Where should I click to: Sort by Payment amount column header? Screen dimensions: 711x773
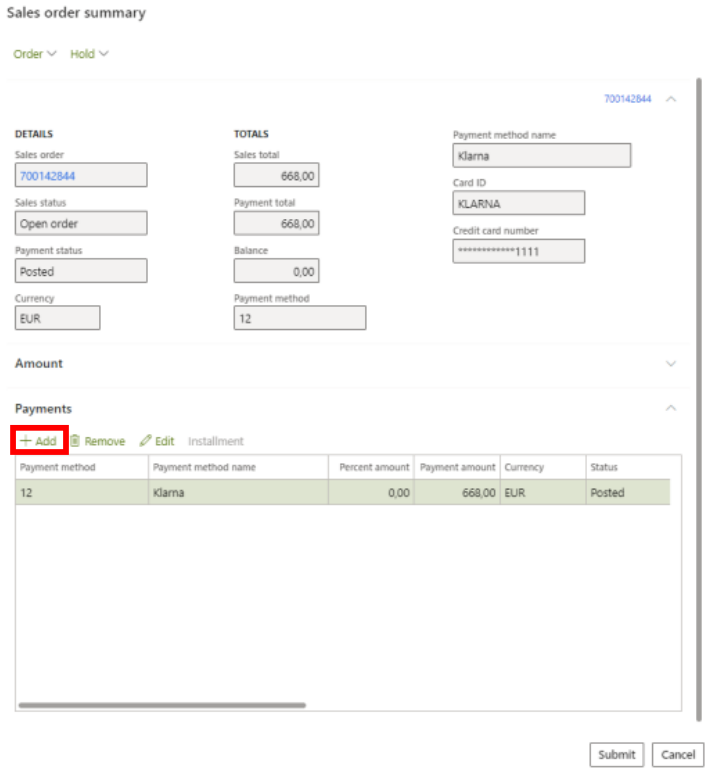457,467
